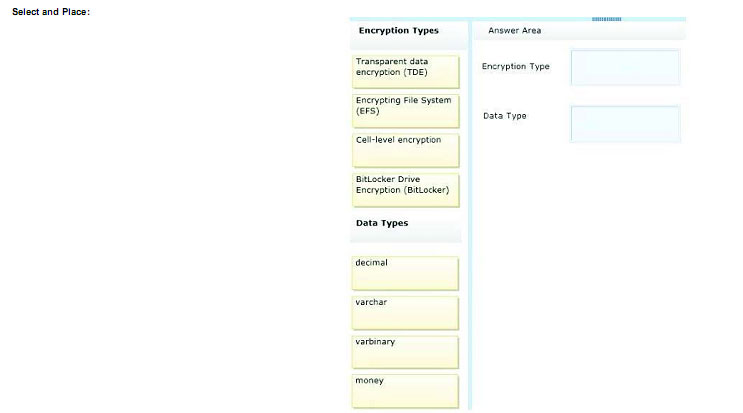
Task: Click the Answer Area heading
Action: point(515,30)
